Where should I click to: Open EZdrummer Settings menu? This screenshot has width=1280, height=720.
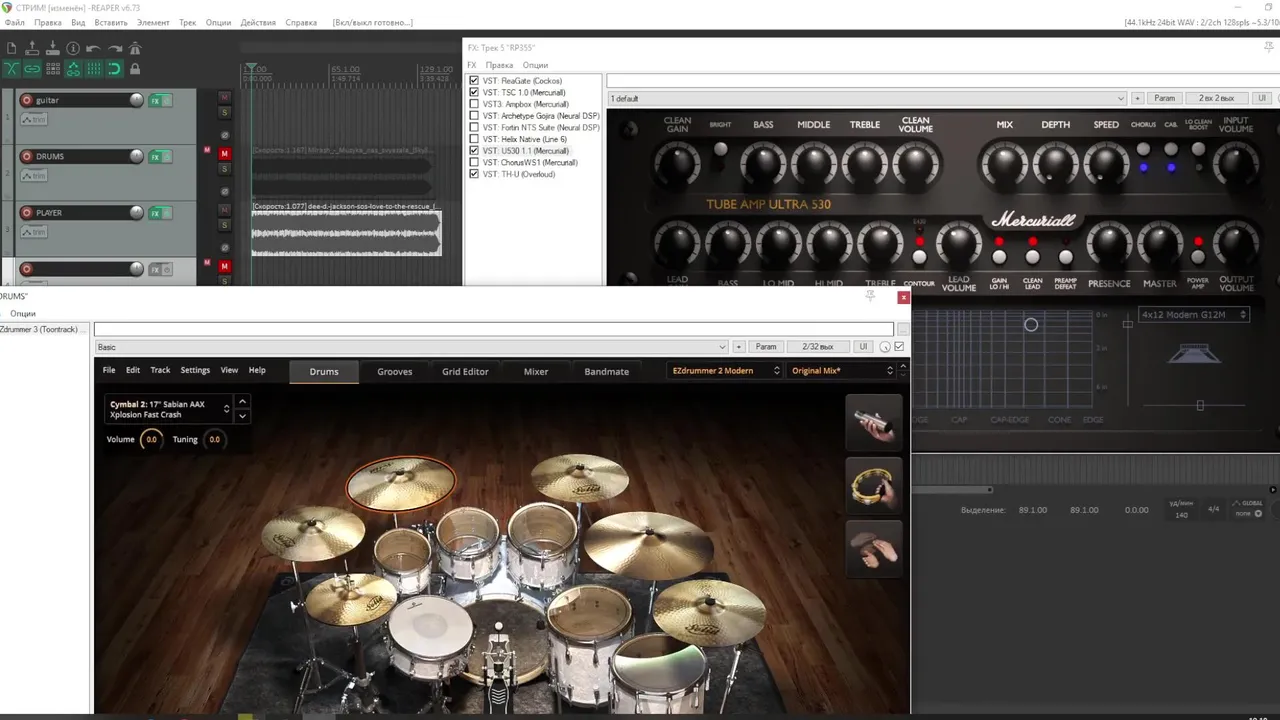coord(195,370)
